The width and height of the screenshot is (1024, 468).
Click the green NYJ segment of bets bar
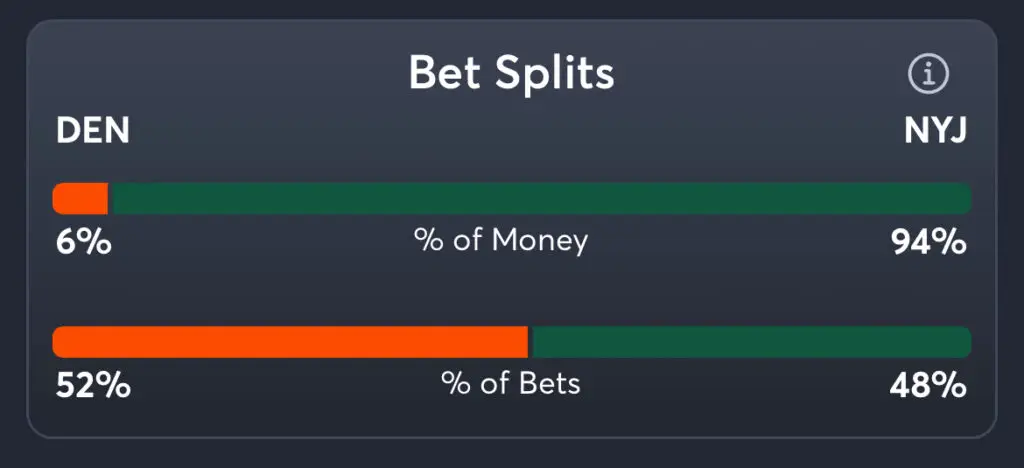click(750, 342)
